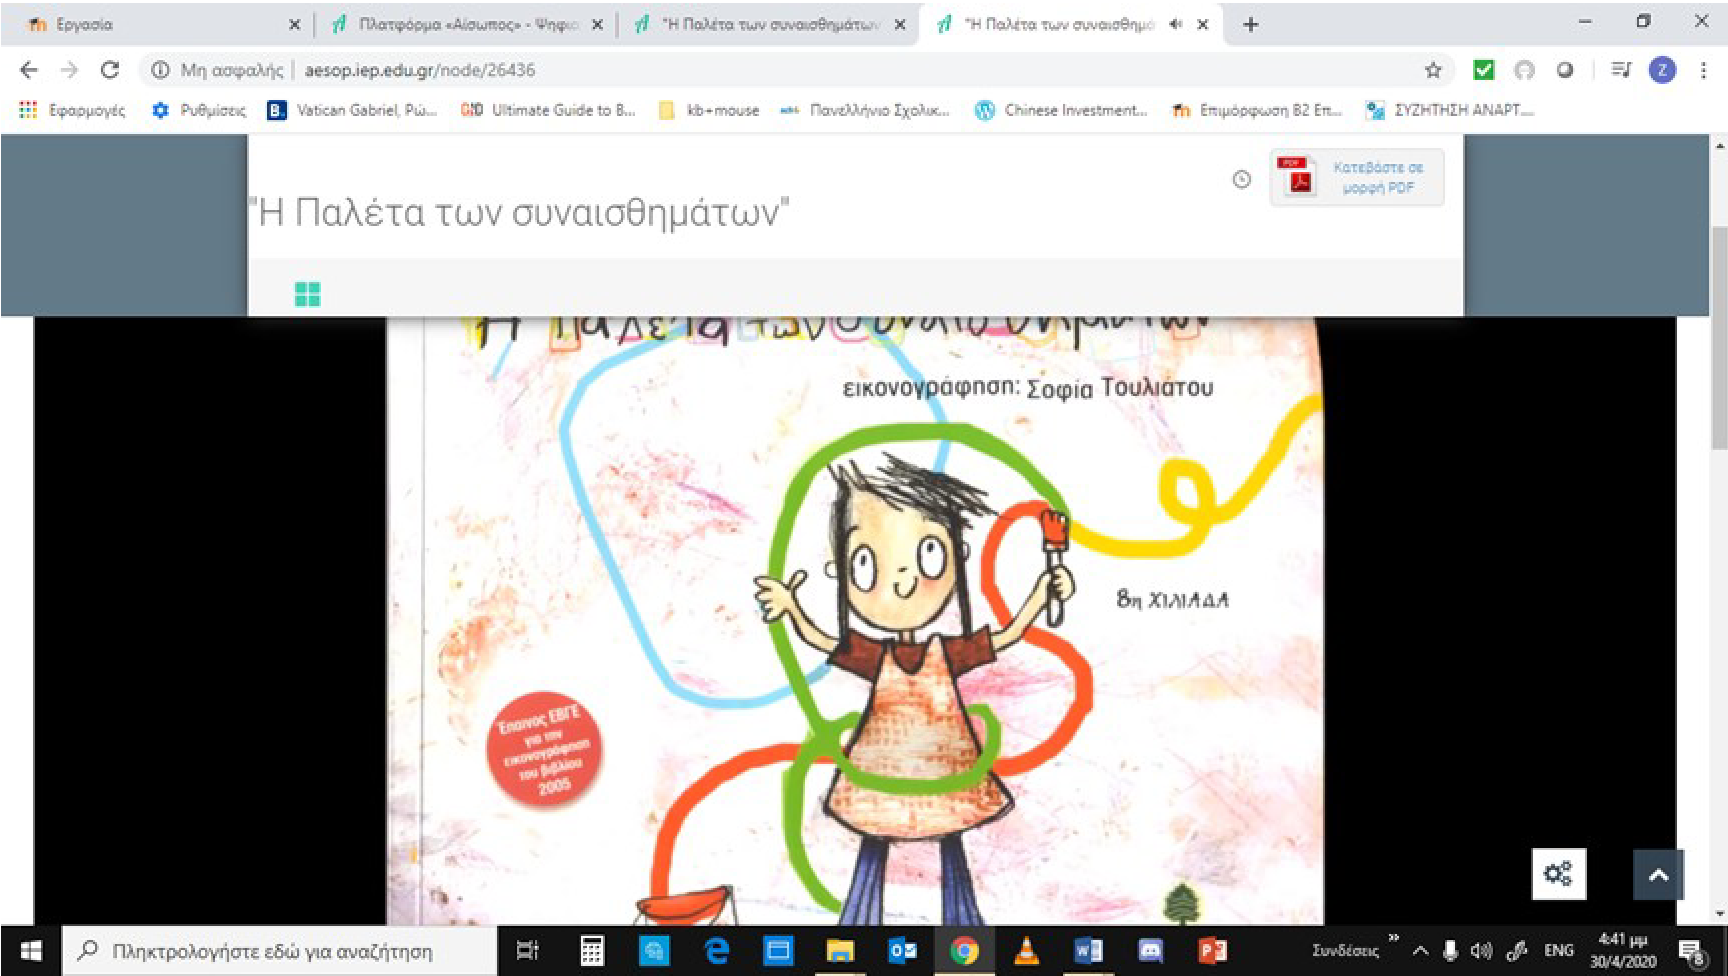The width and height of the screenshot is (1728, 976).
Task: Open the Chinese Investment bookmark
Action: click(1061, 110)
